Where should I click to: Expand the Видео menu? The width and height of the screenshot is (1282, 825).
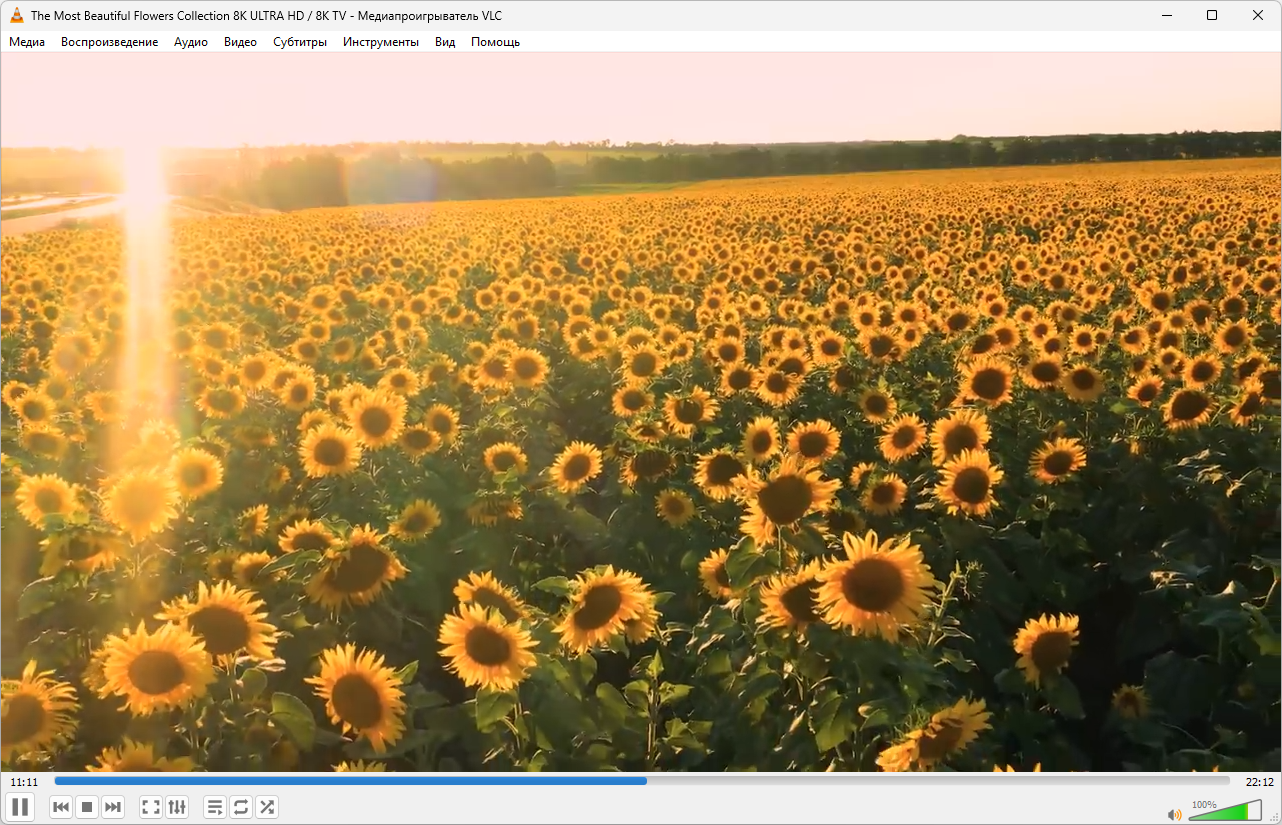(240, 42)
